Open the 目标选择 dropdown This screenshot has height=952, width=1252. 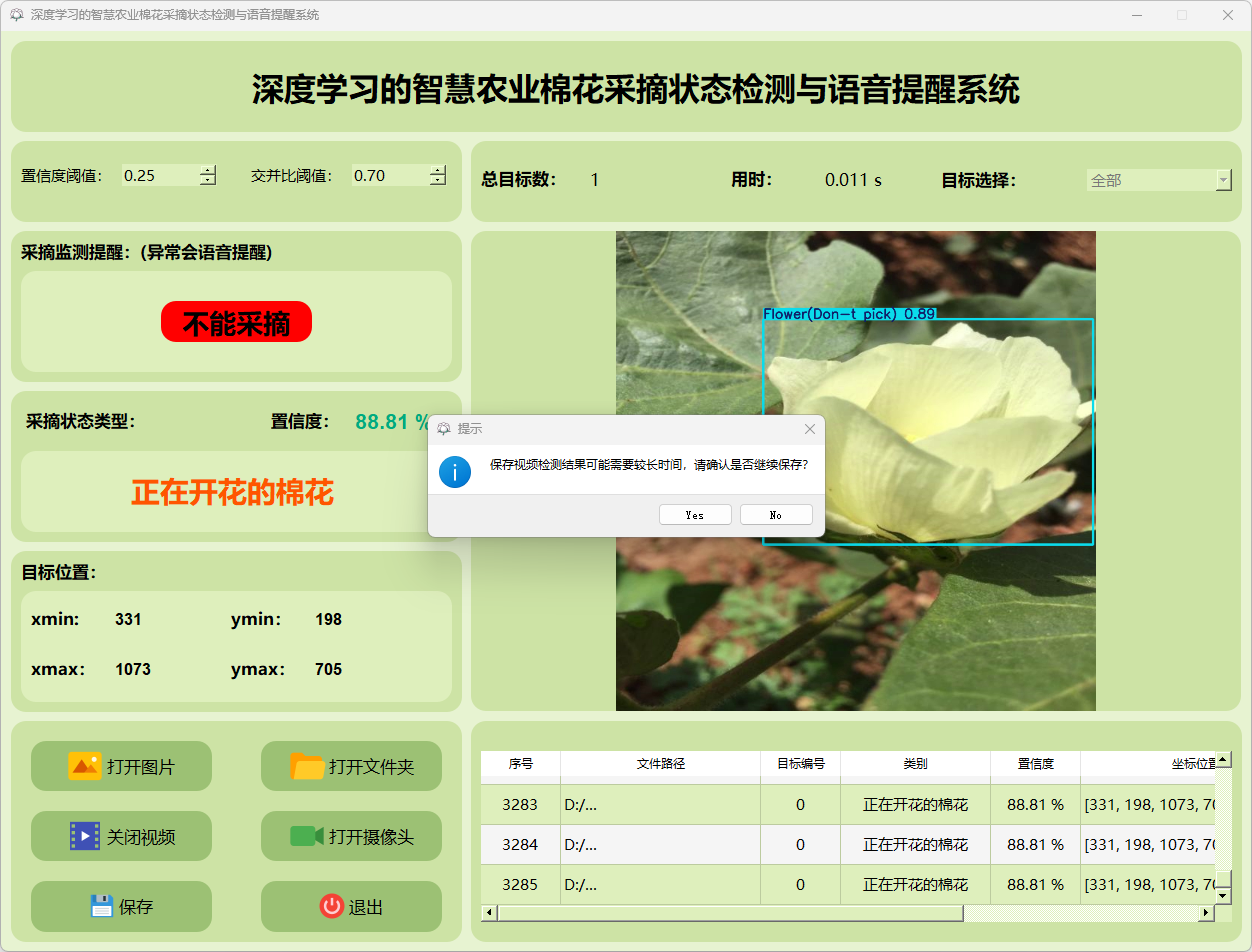tap(1223, 180)
